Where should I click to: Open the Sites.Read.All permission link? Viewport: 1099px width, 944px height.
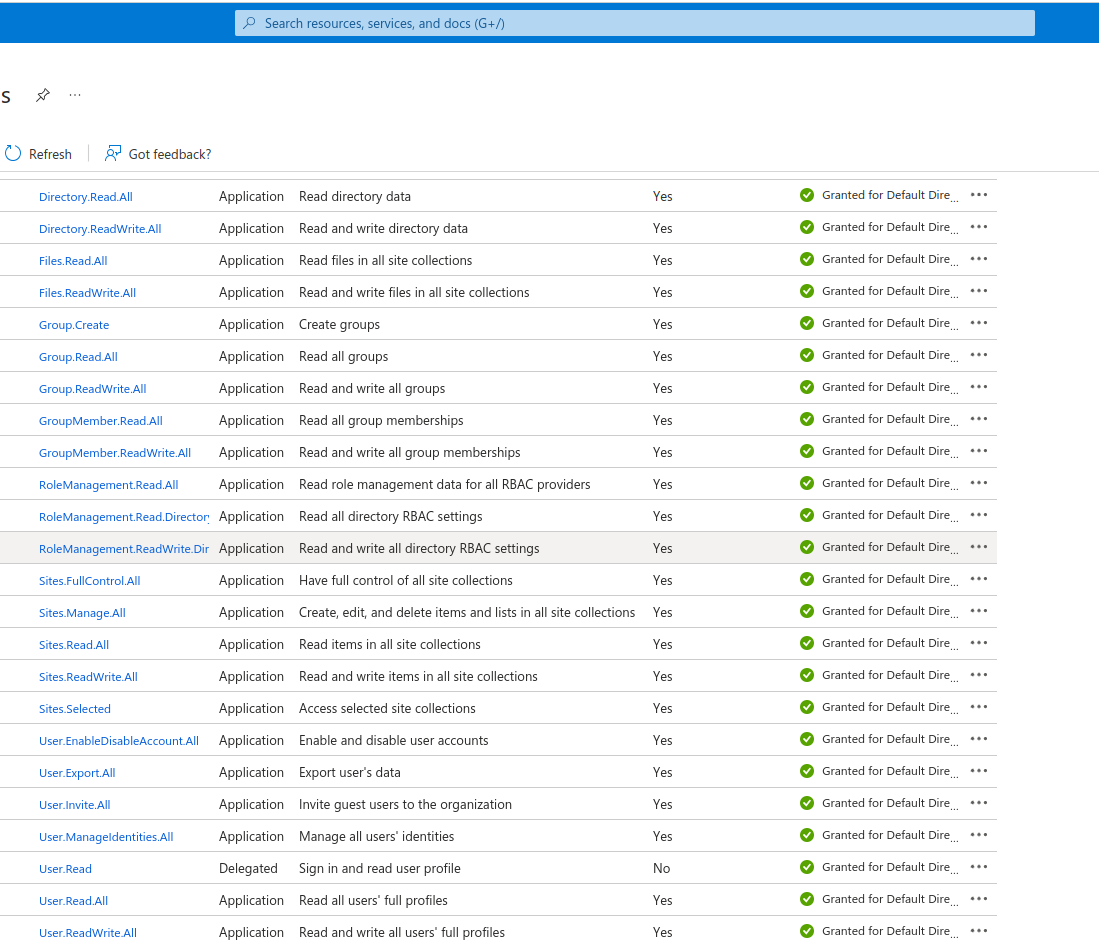coord(74,645)
